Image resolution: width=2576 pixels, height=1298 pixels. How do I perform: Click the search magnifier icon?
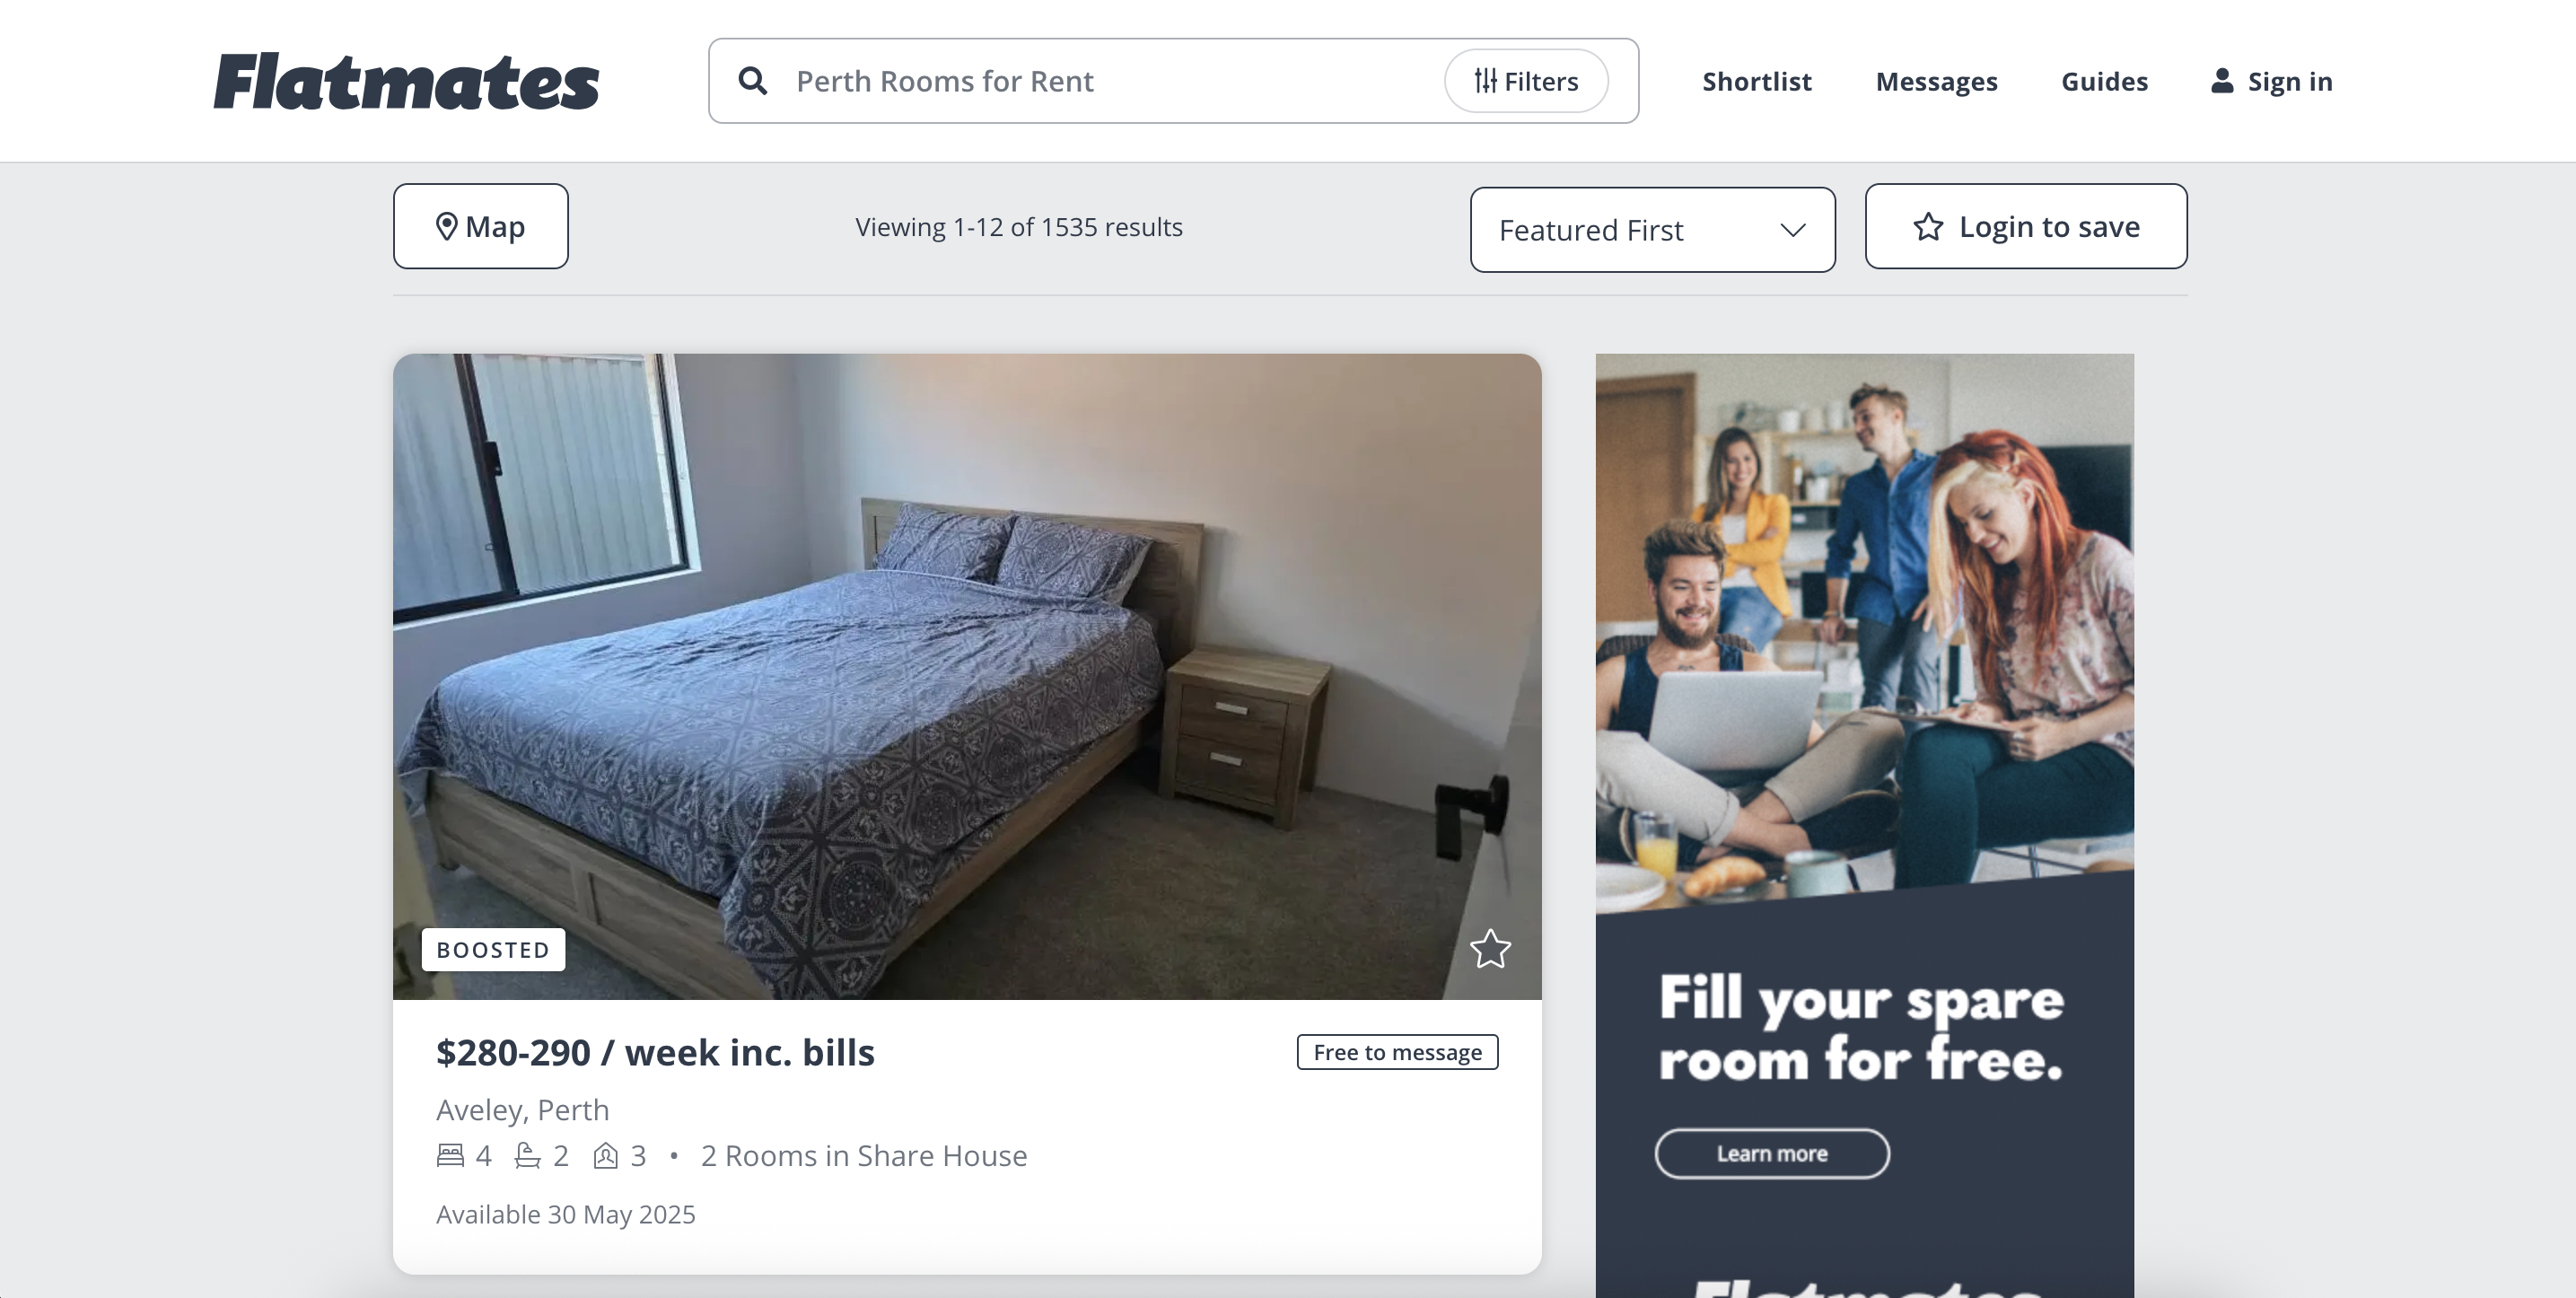(x=753, y=81)
